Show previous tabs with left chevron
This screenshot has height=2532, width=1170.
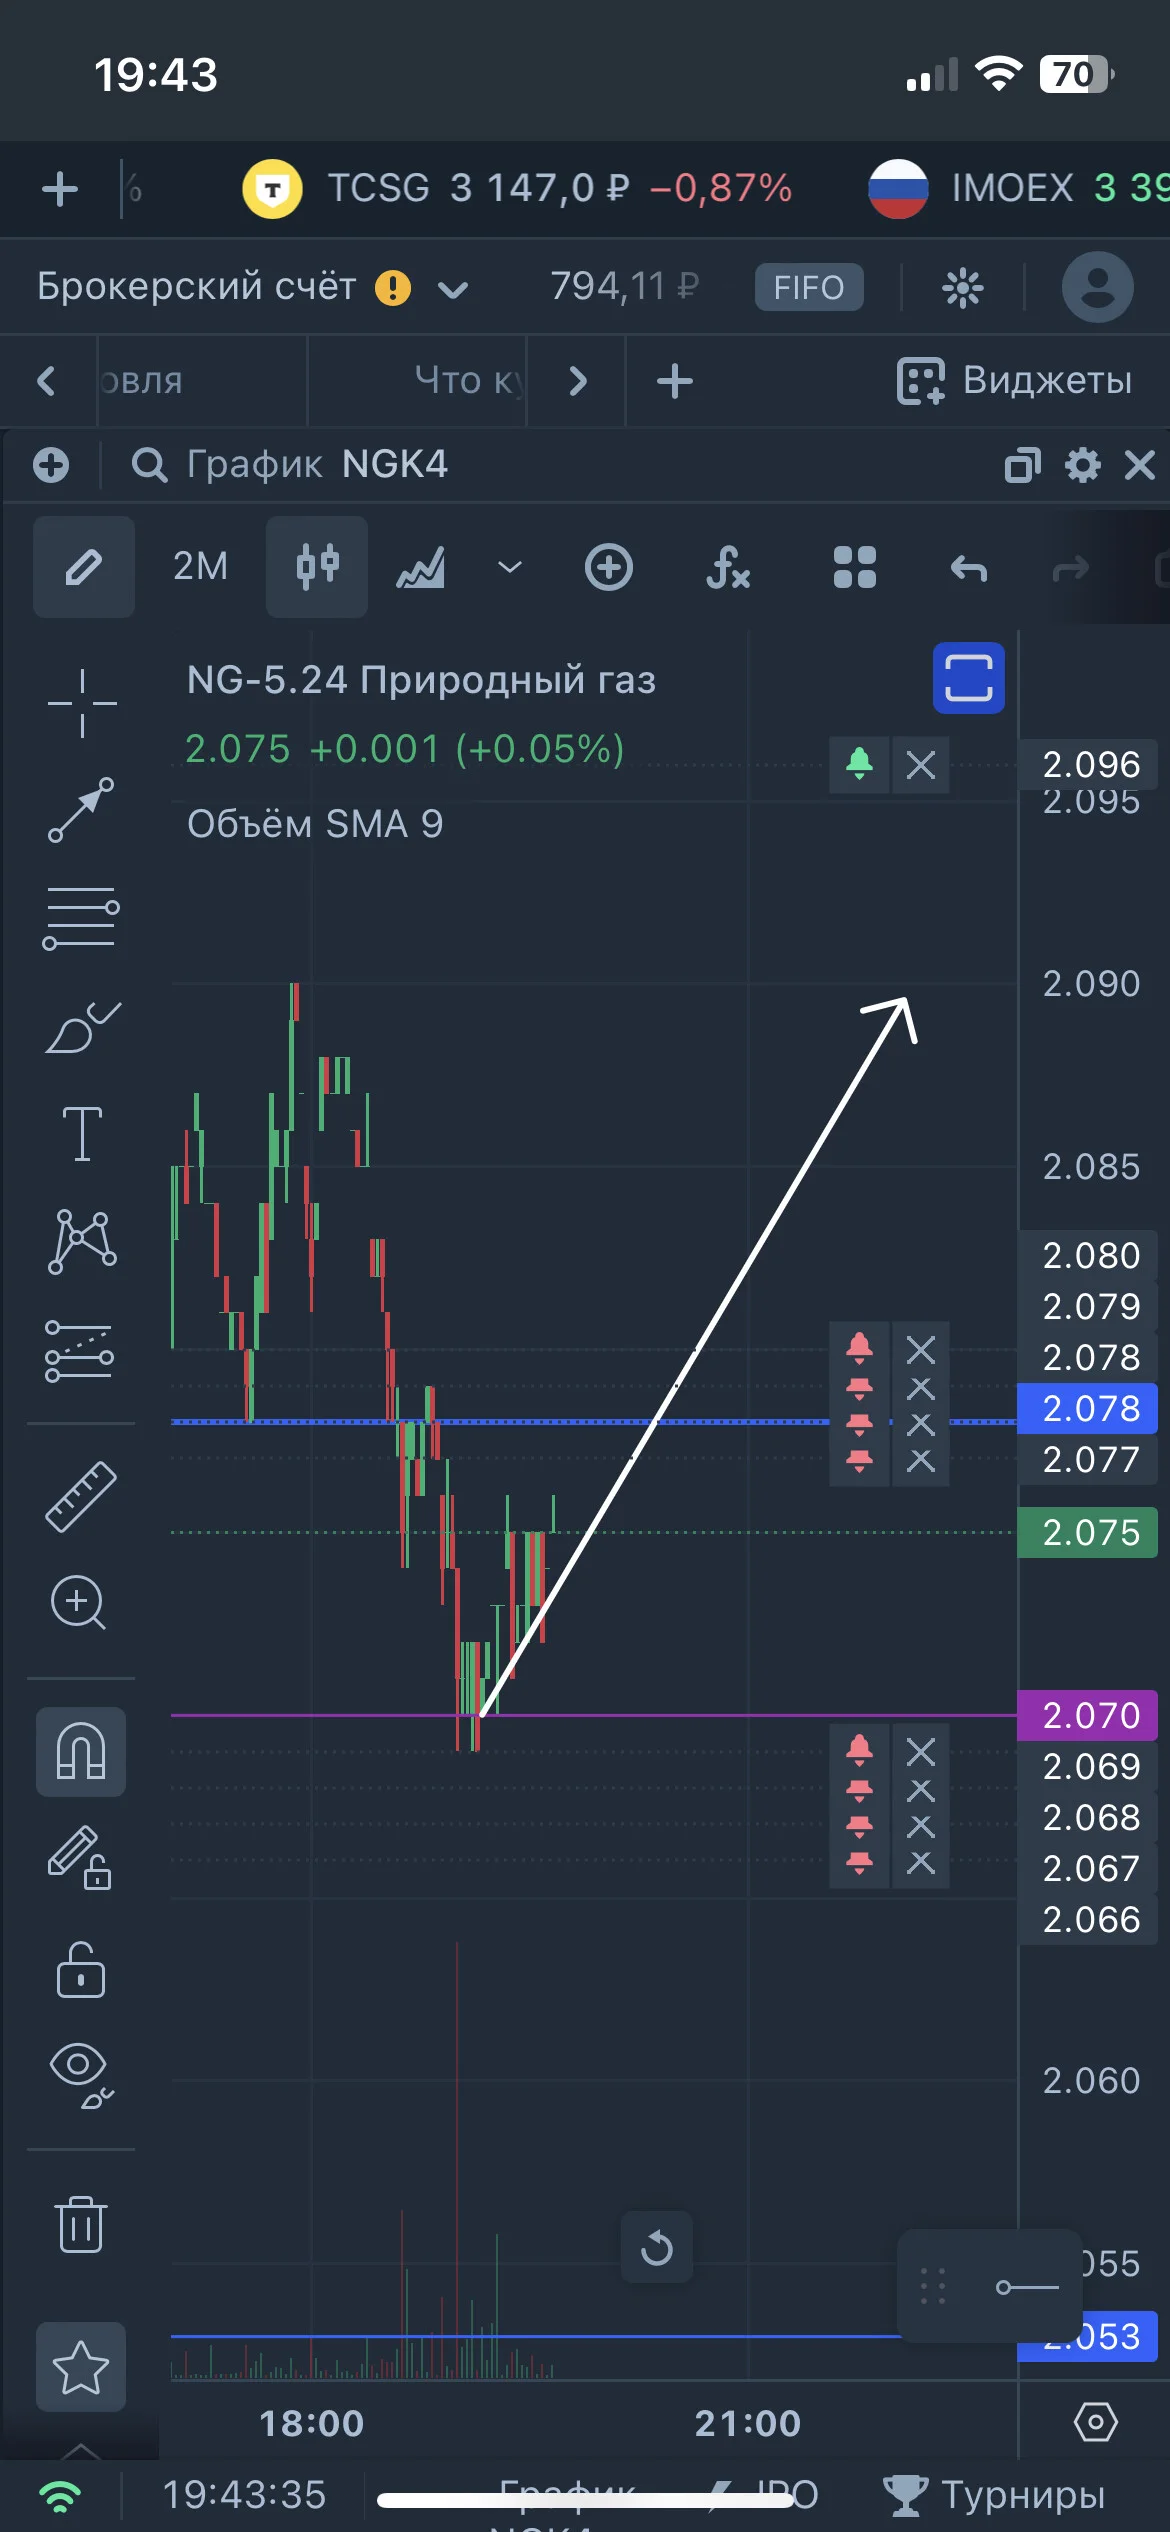click(46, 381)
